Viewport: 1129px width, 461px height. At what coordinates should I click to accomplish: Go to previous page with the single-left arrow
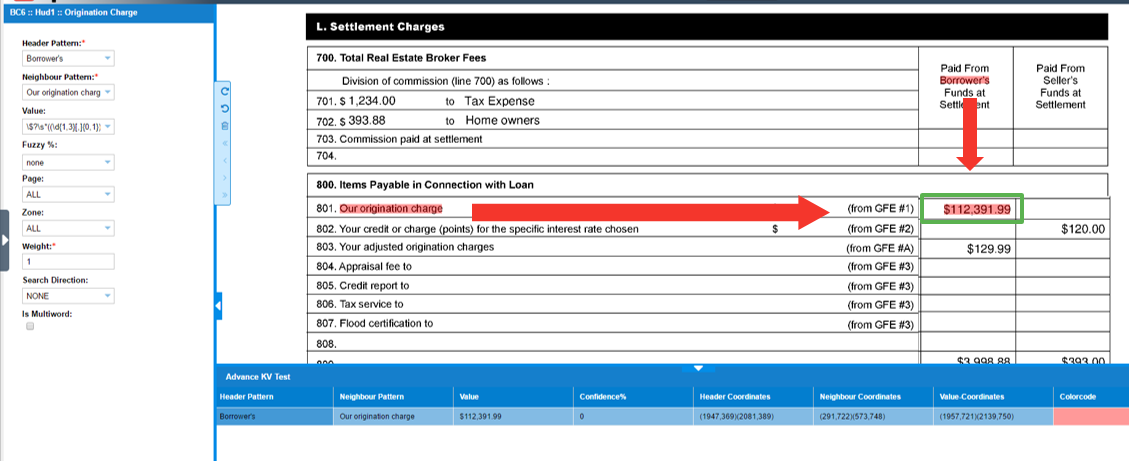tap(225, 160)
